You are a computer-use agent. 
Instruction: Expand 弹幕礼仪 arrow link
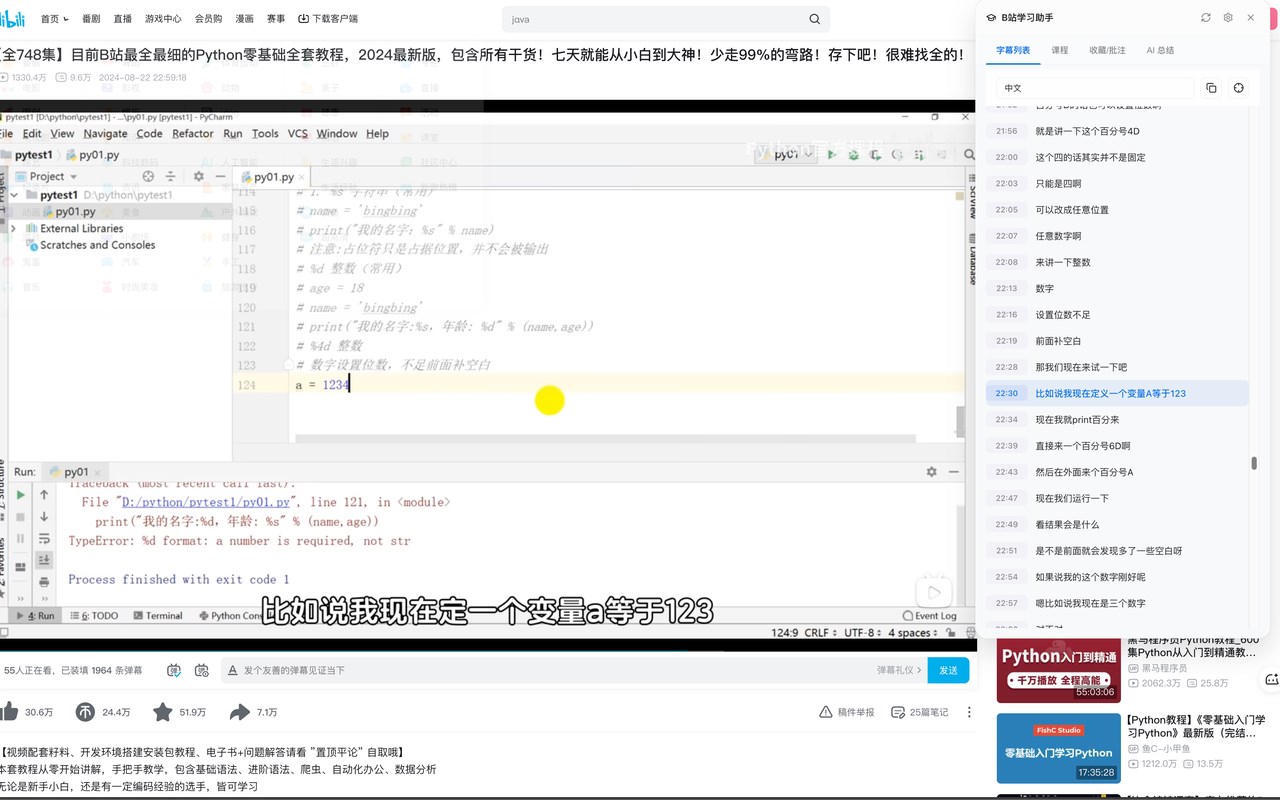(x=900, y=670)
